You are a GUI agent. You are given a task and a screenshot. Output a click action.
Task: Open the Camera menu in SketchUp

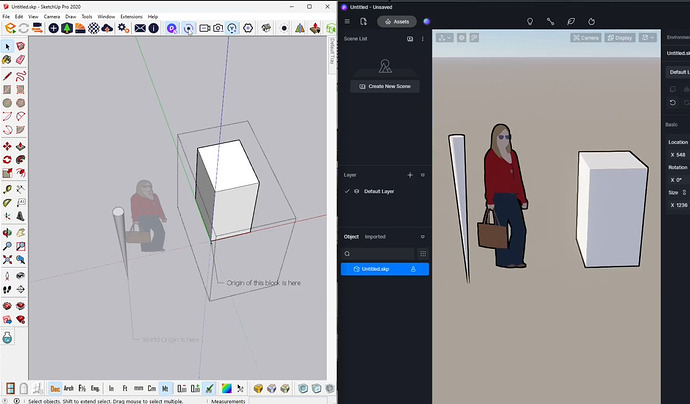pos(52,16)
